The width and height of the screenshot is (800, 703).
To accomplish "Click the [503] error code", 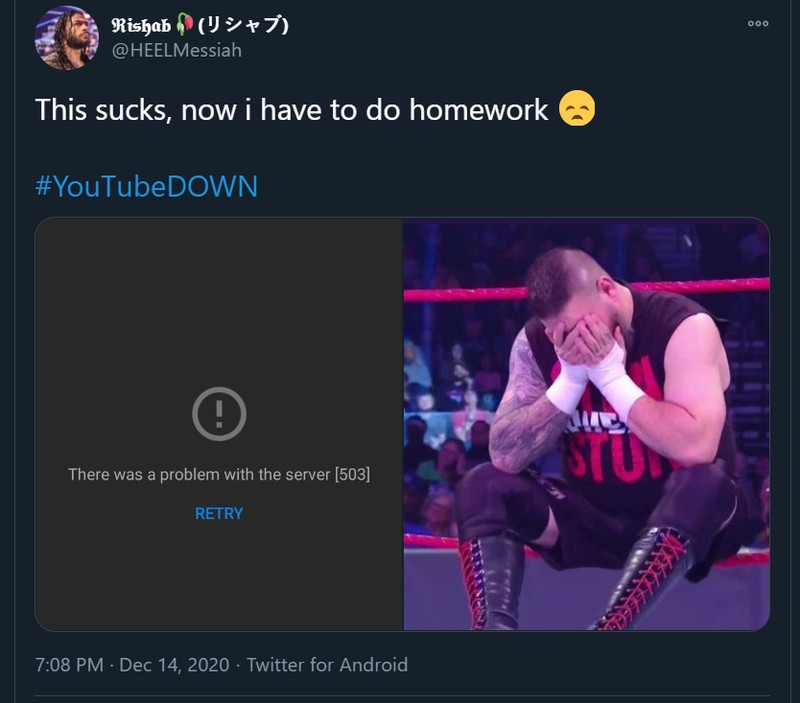I will pyautogui.click(x=352, y=474).
